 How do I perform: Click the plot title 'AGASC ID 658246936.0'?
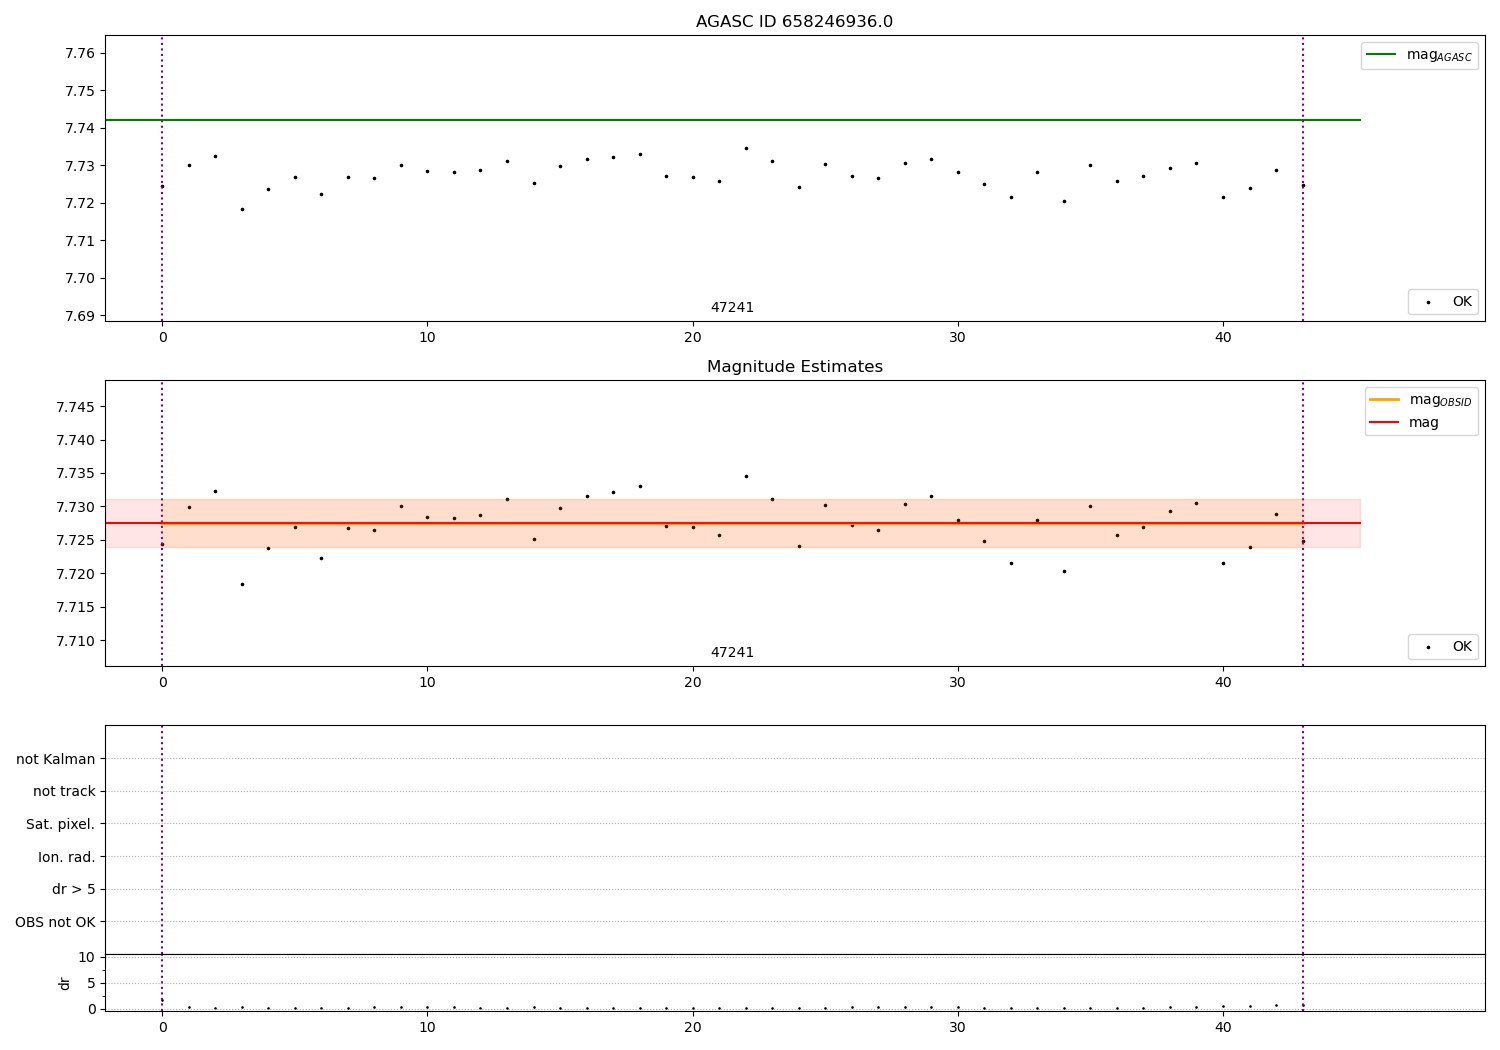click(794, 22)
